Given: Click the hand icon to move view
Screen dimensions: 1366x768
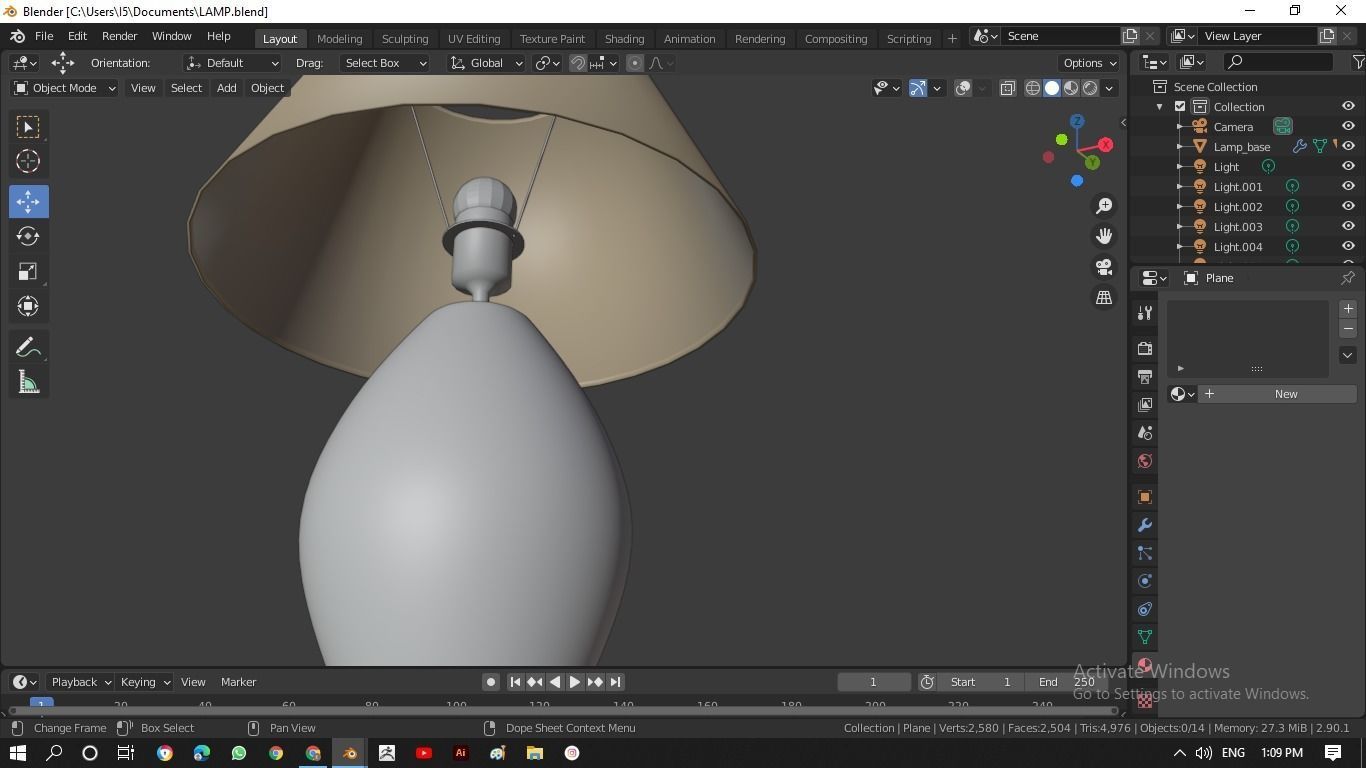Looking at the screenshot, I should pos(1104,236).
